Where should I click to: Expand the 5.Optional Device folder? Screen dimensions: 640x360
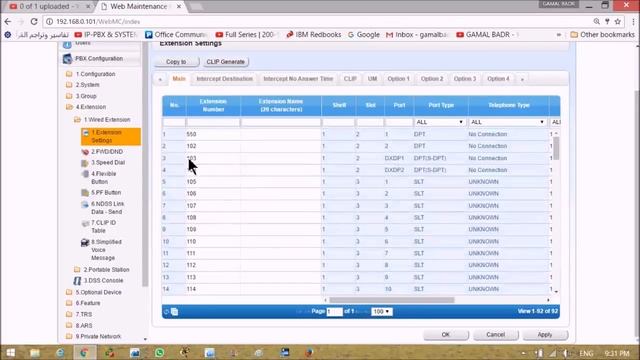[x=69, y=292]
